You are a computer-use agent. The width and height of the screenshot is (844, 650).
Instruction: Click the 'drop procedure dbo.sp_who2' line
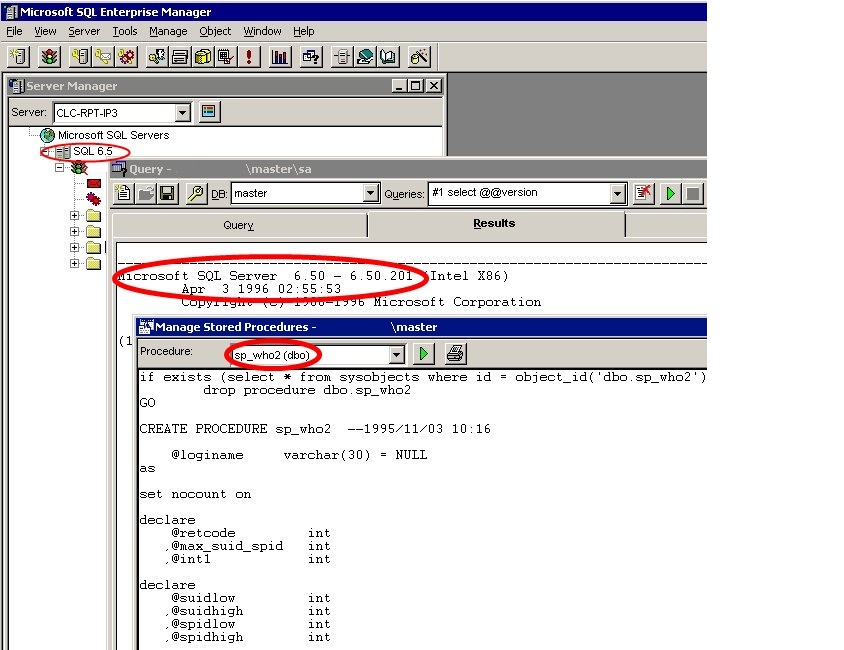[x=307, y=390]
